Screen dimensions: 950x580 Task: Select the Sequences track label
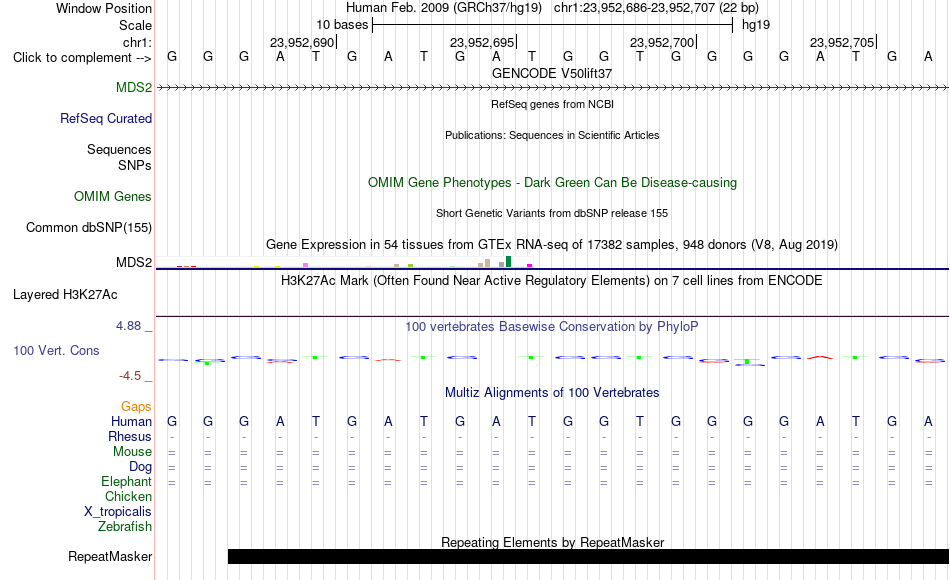pos(119,149)
